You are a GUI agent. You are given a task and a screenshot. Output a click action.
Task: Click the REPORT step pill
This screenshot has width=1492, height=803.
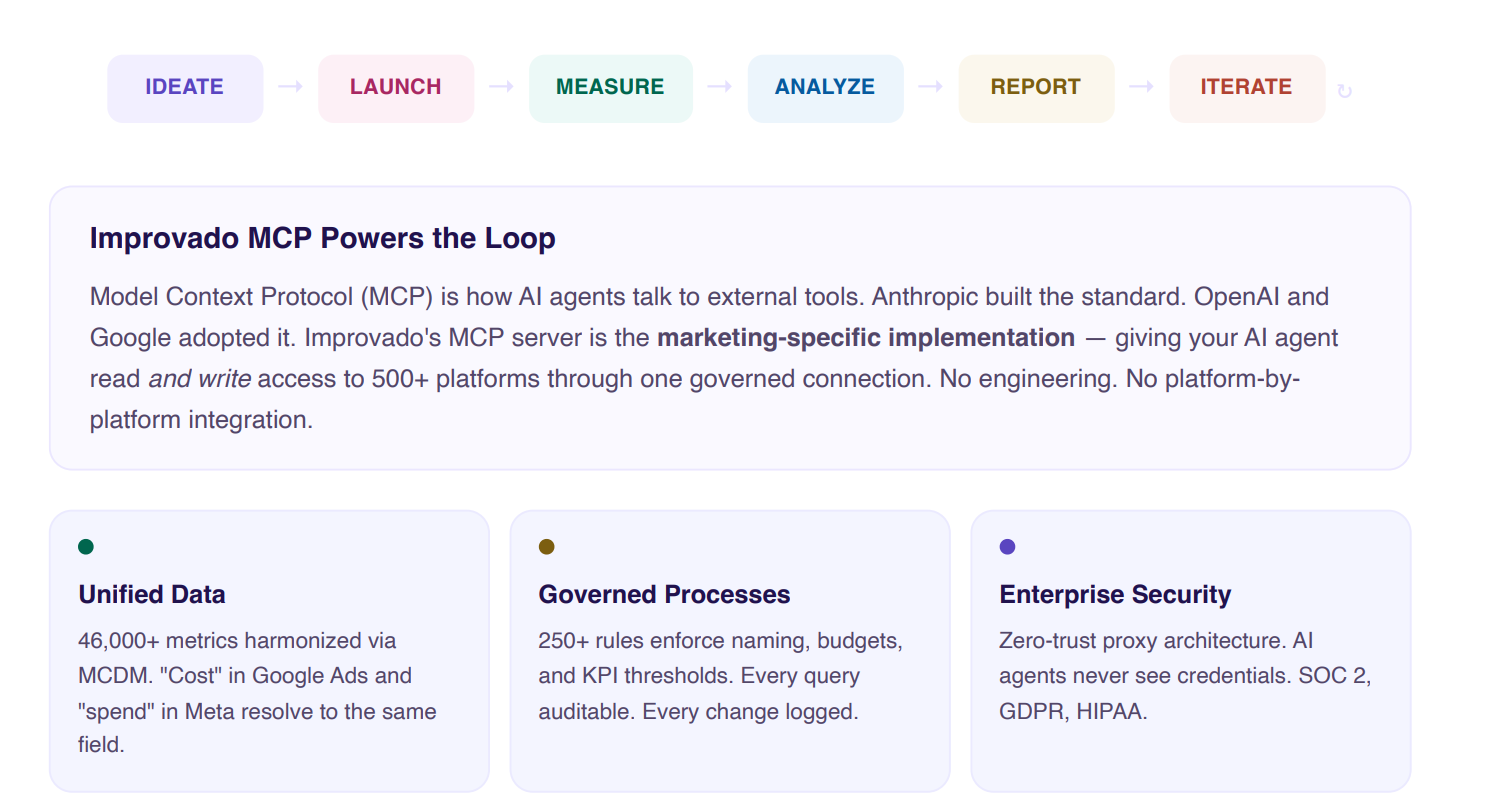click(1036, 88)
